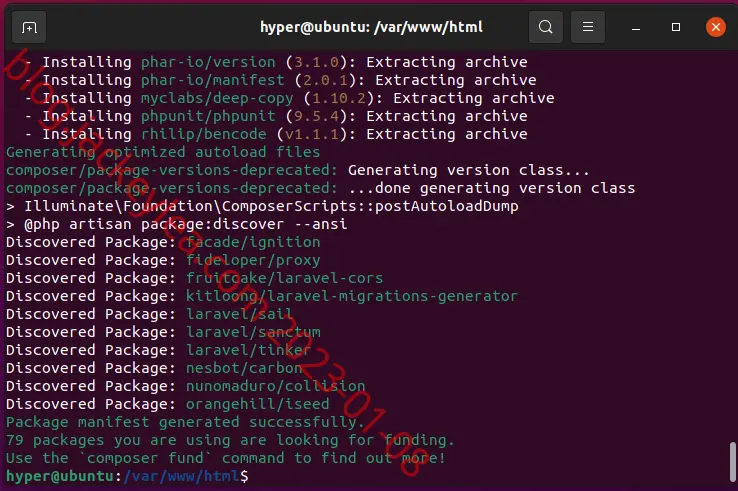Click the kitloong/laravel-migrations-generator package text
This screenshot has height=491, width=738.
pyautogui.click(x=352, y=296)
